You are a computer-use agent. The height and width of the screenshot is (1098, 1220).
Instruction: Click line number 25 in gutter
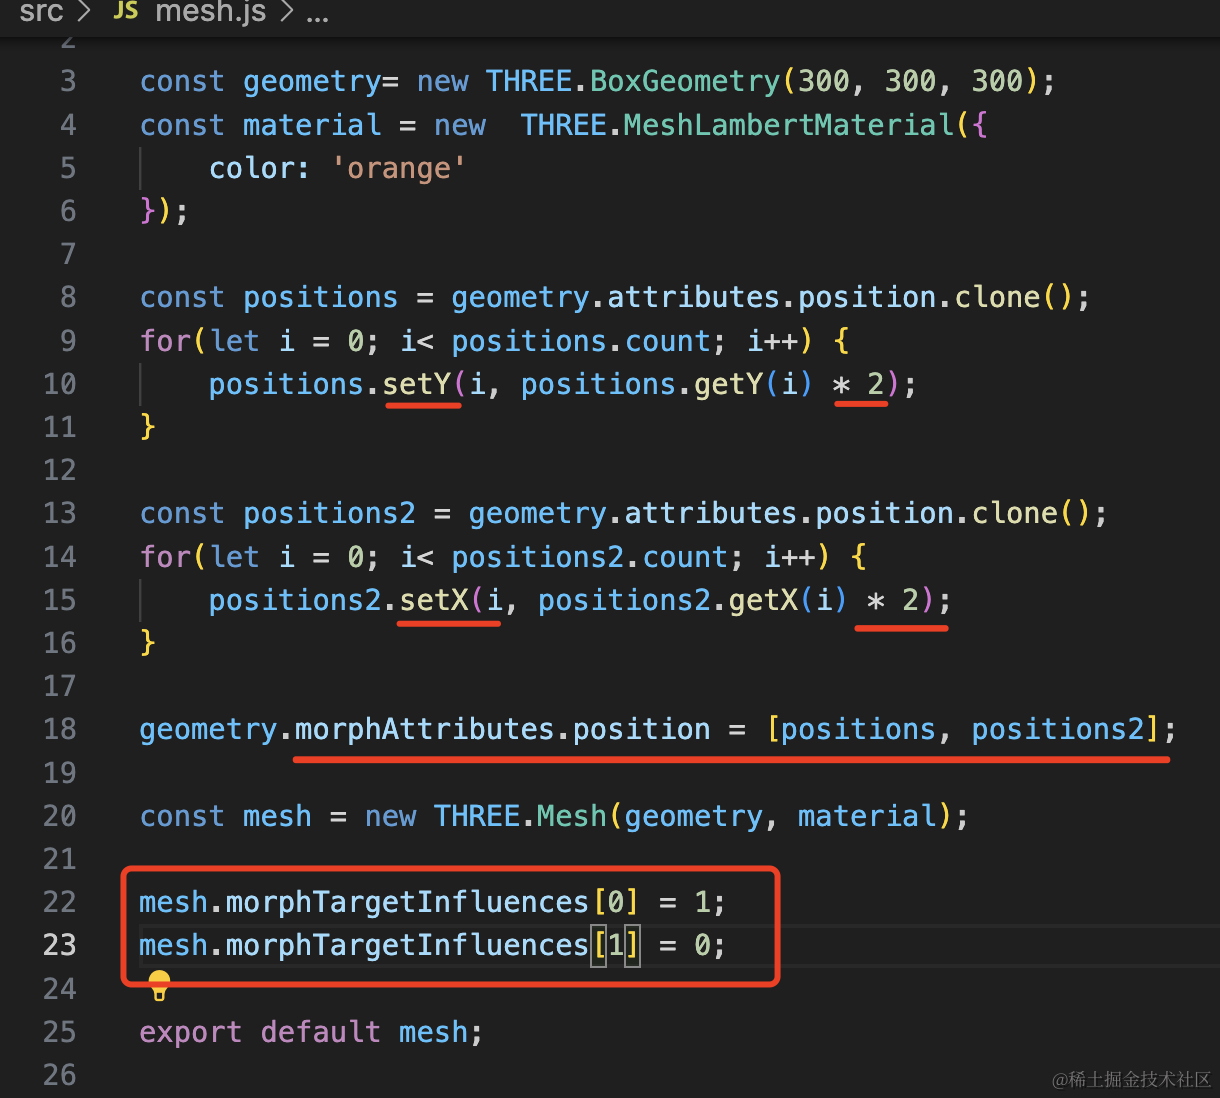coord(60,1032)
